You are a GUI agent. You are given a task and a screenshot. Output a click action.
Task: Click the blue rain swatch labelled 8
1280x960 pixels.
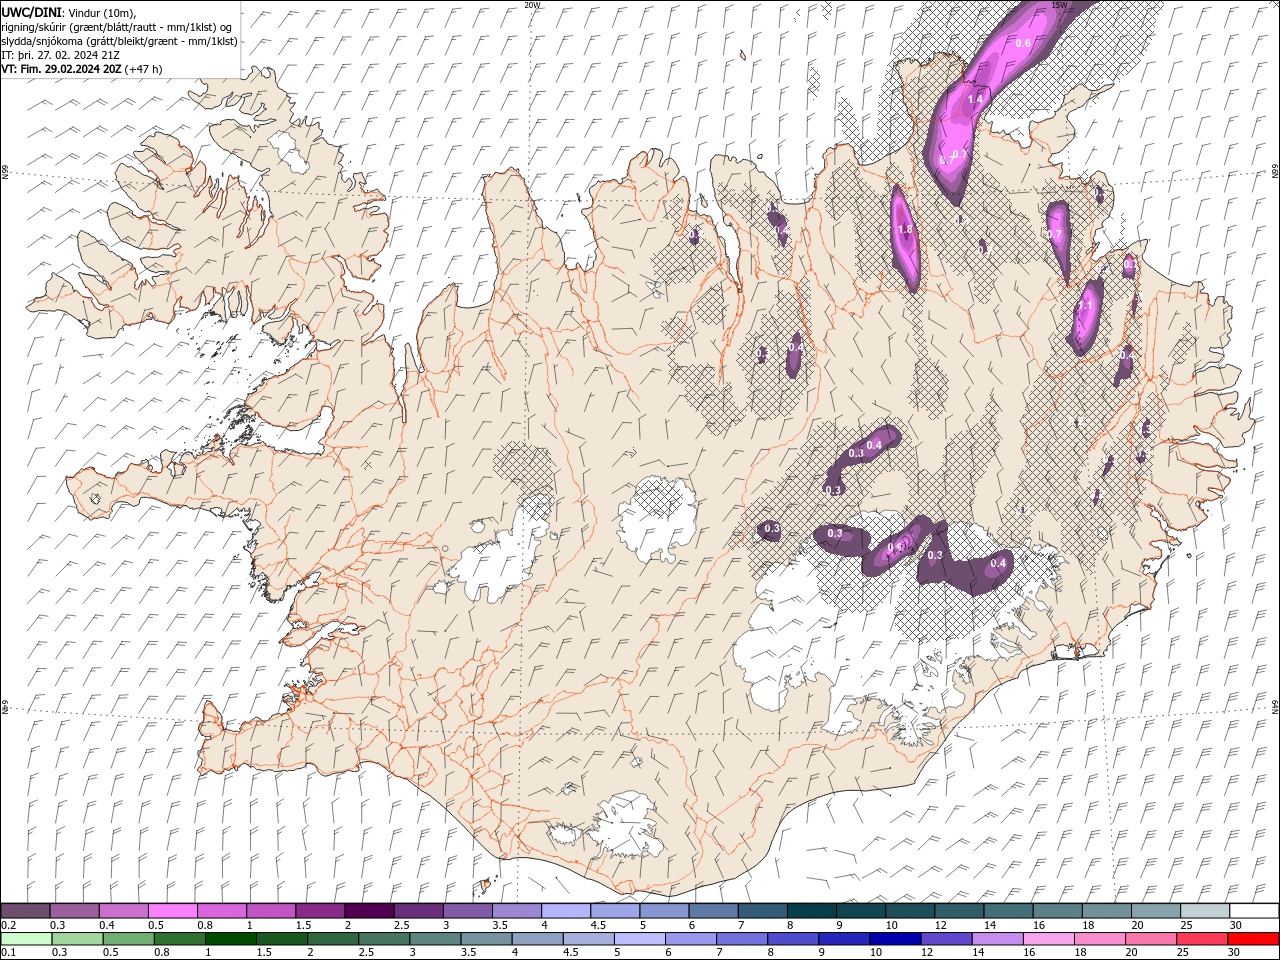click(x=792, y=939)
